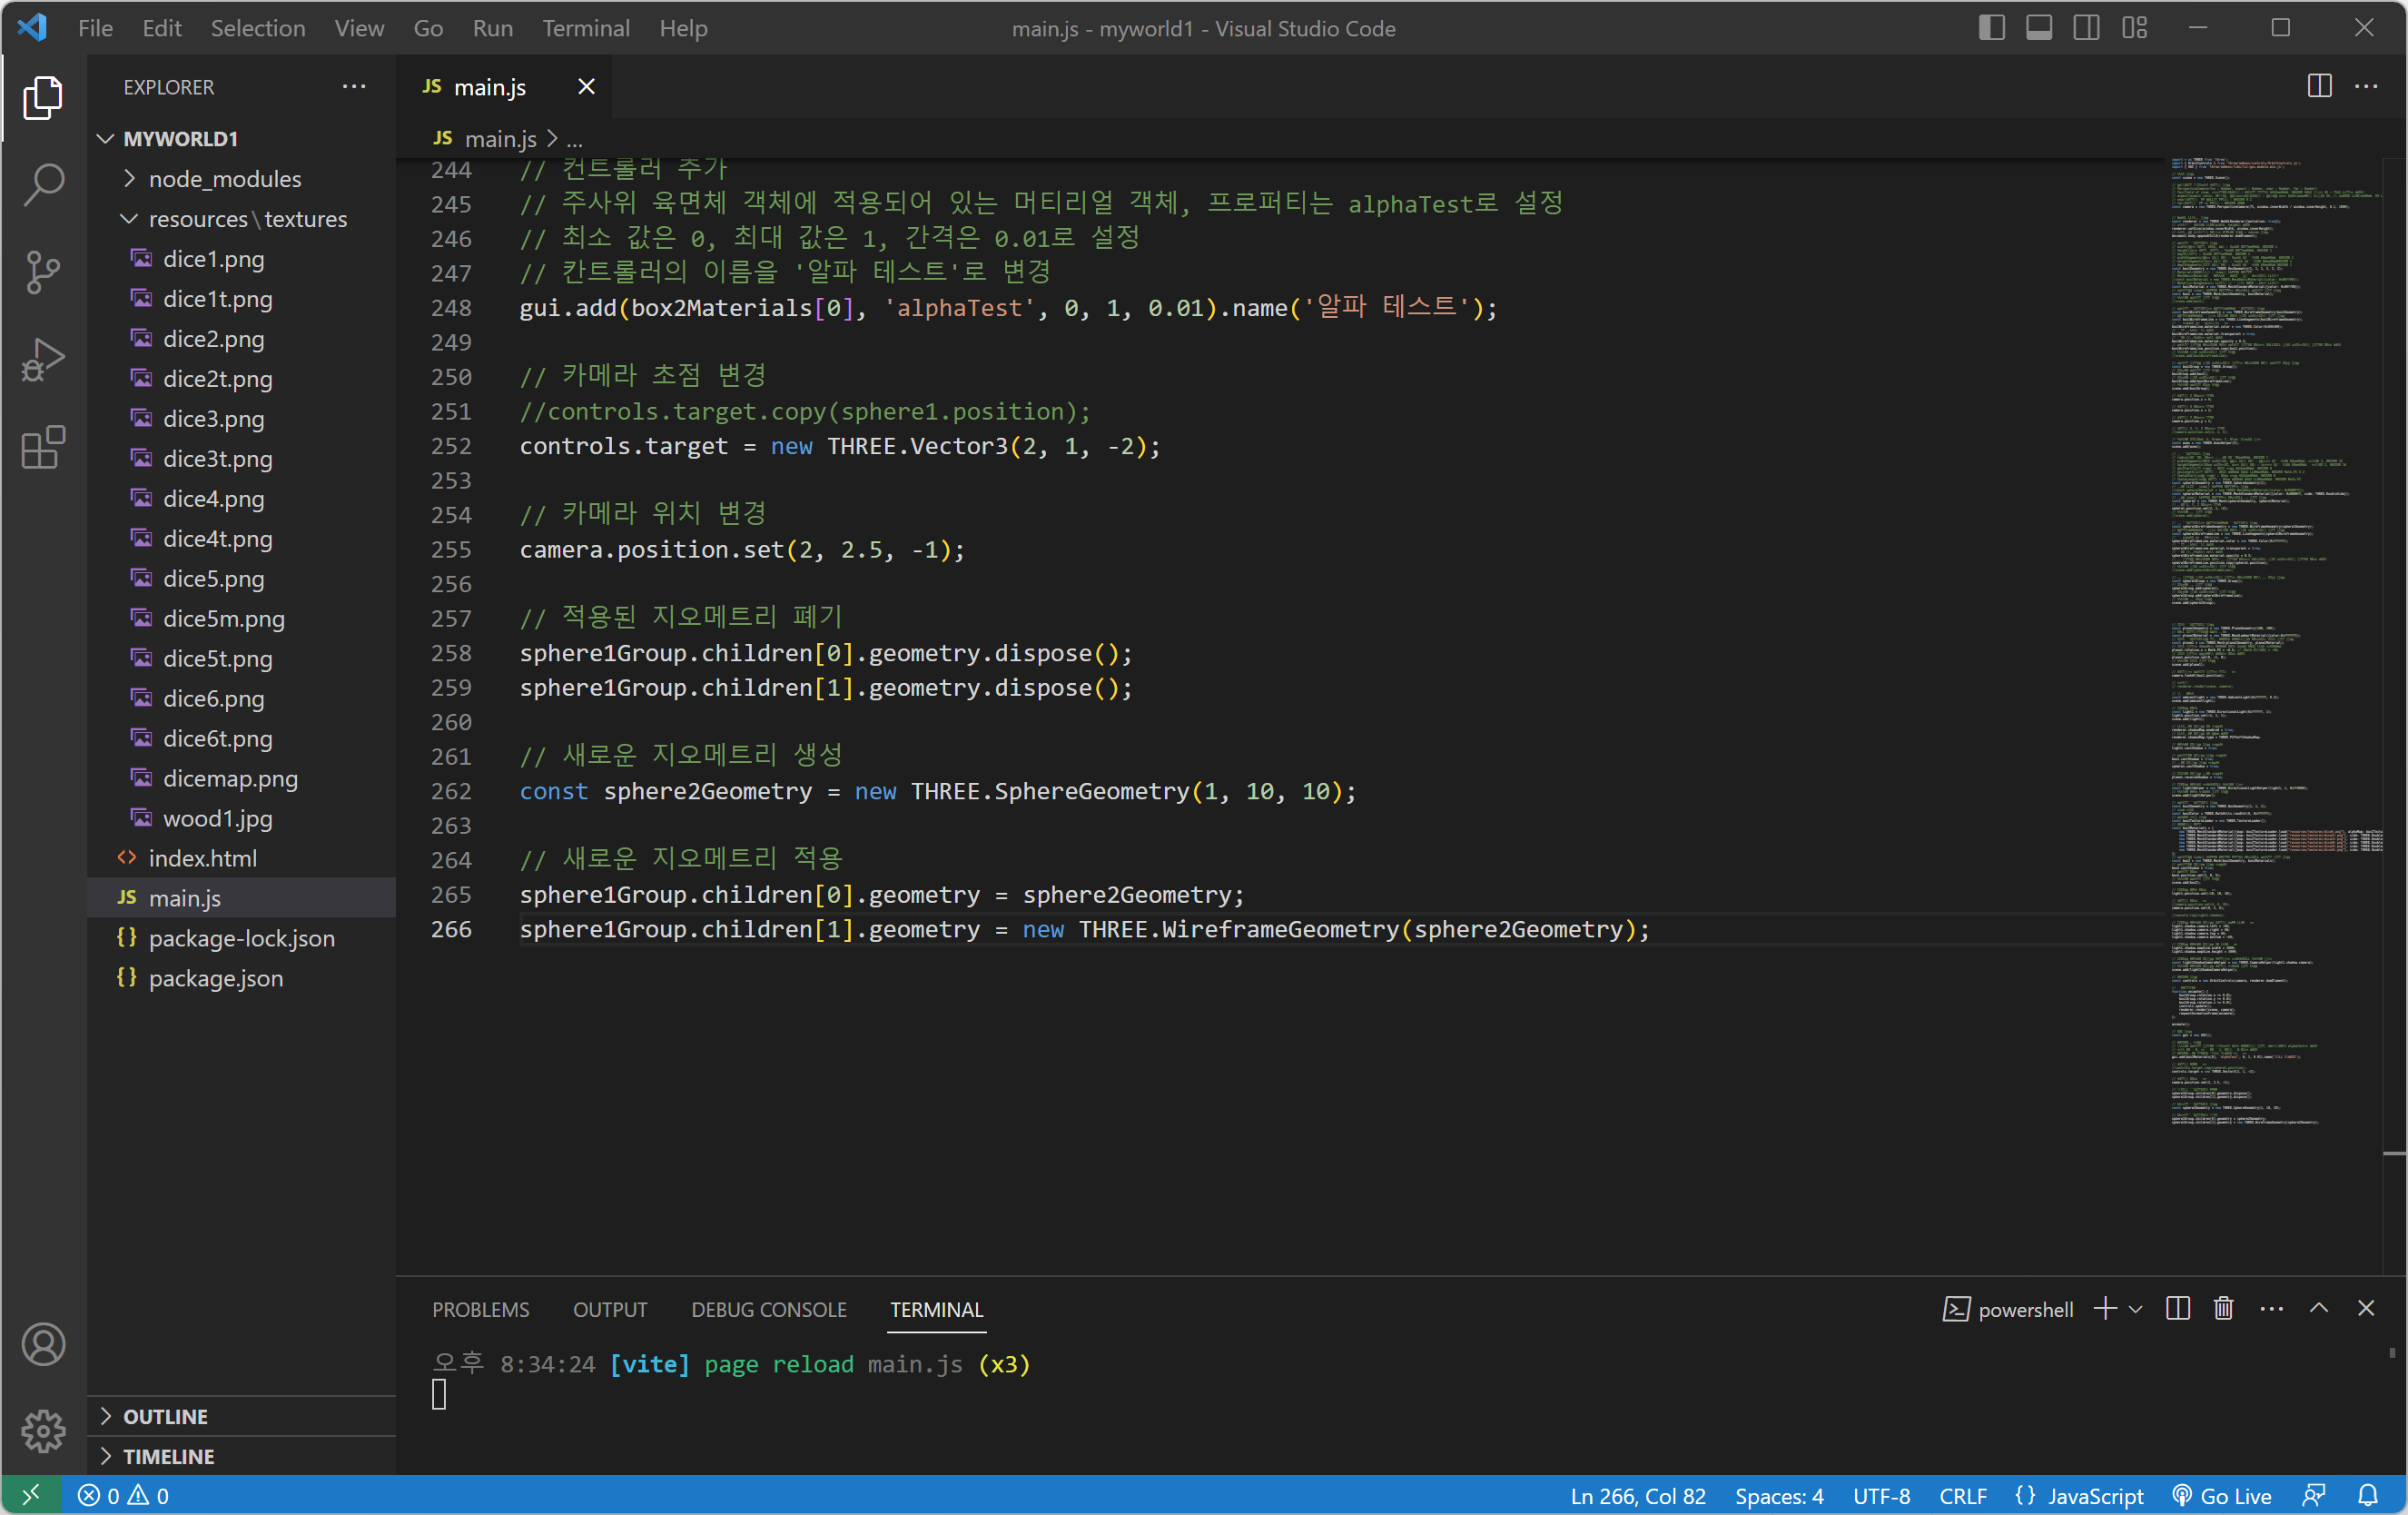Image resolution: width=2408 pixels, height=1515 pixels.
Task: Click the Go Live status bar button
Action: tap(2222, 1495)
